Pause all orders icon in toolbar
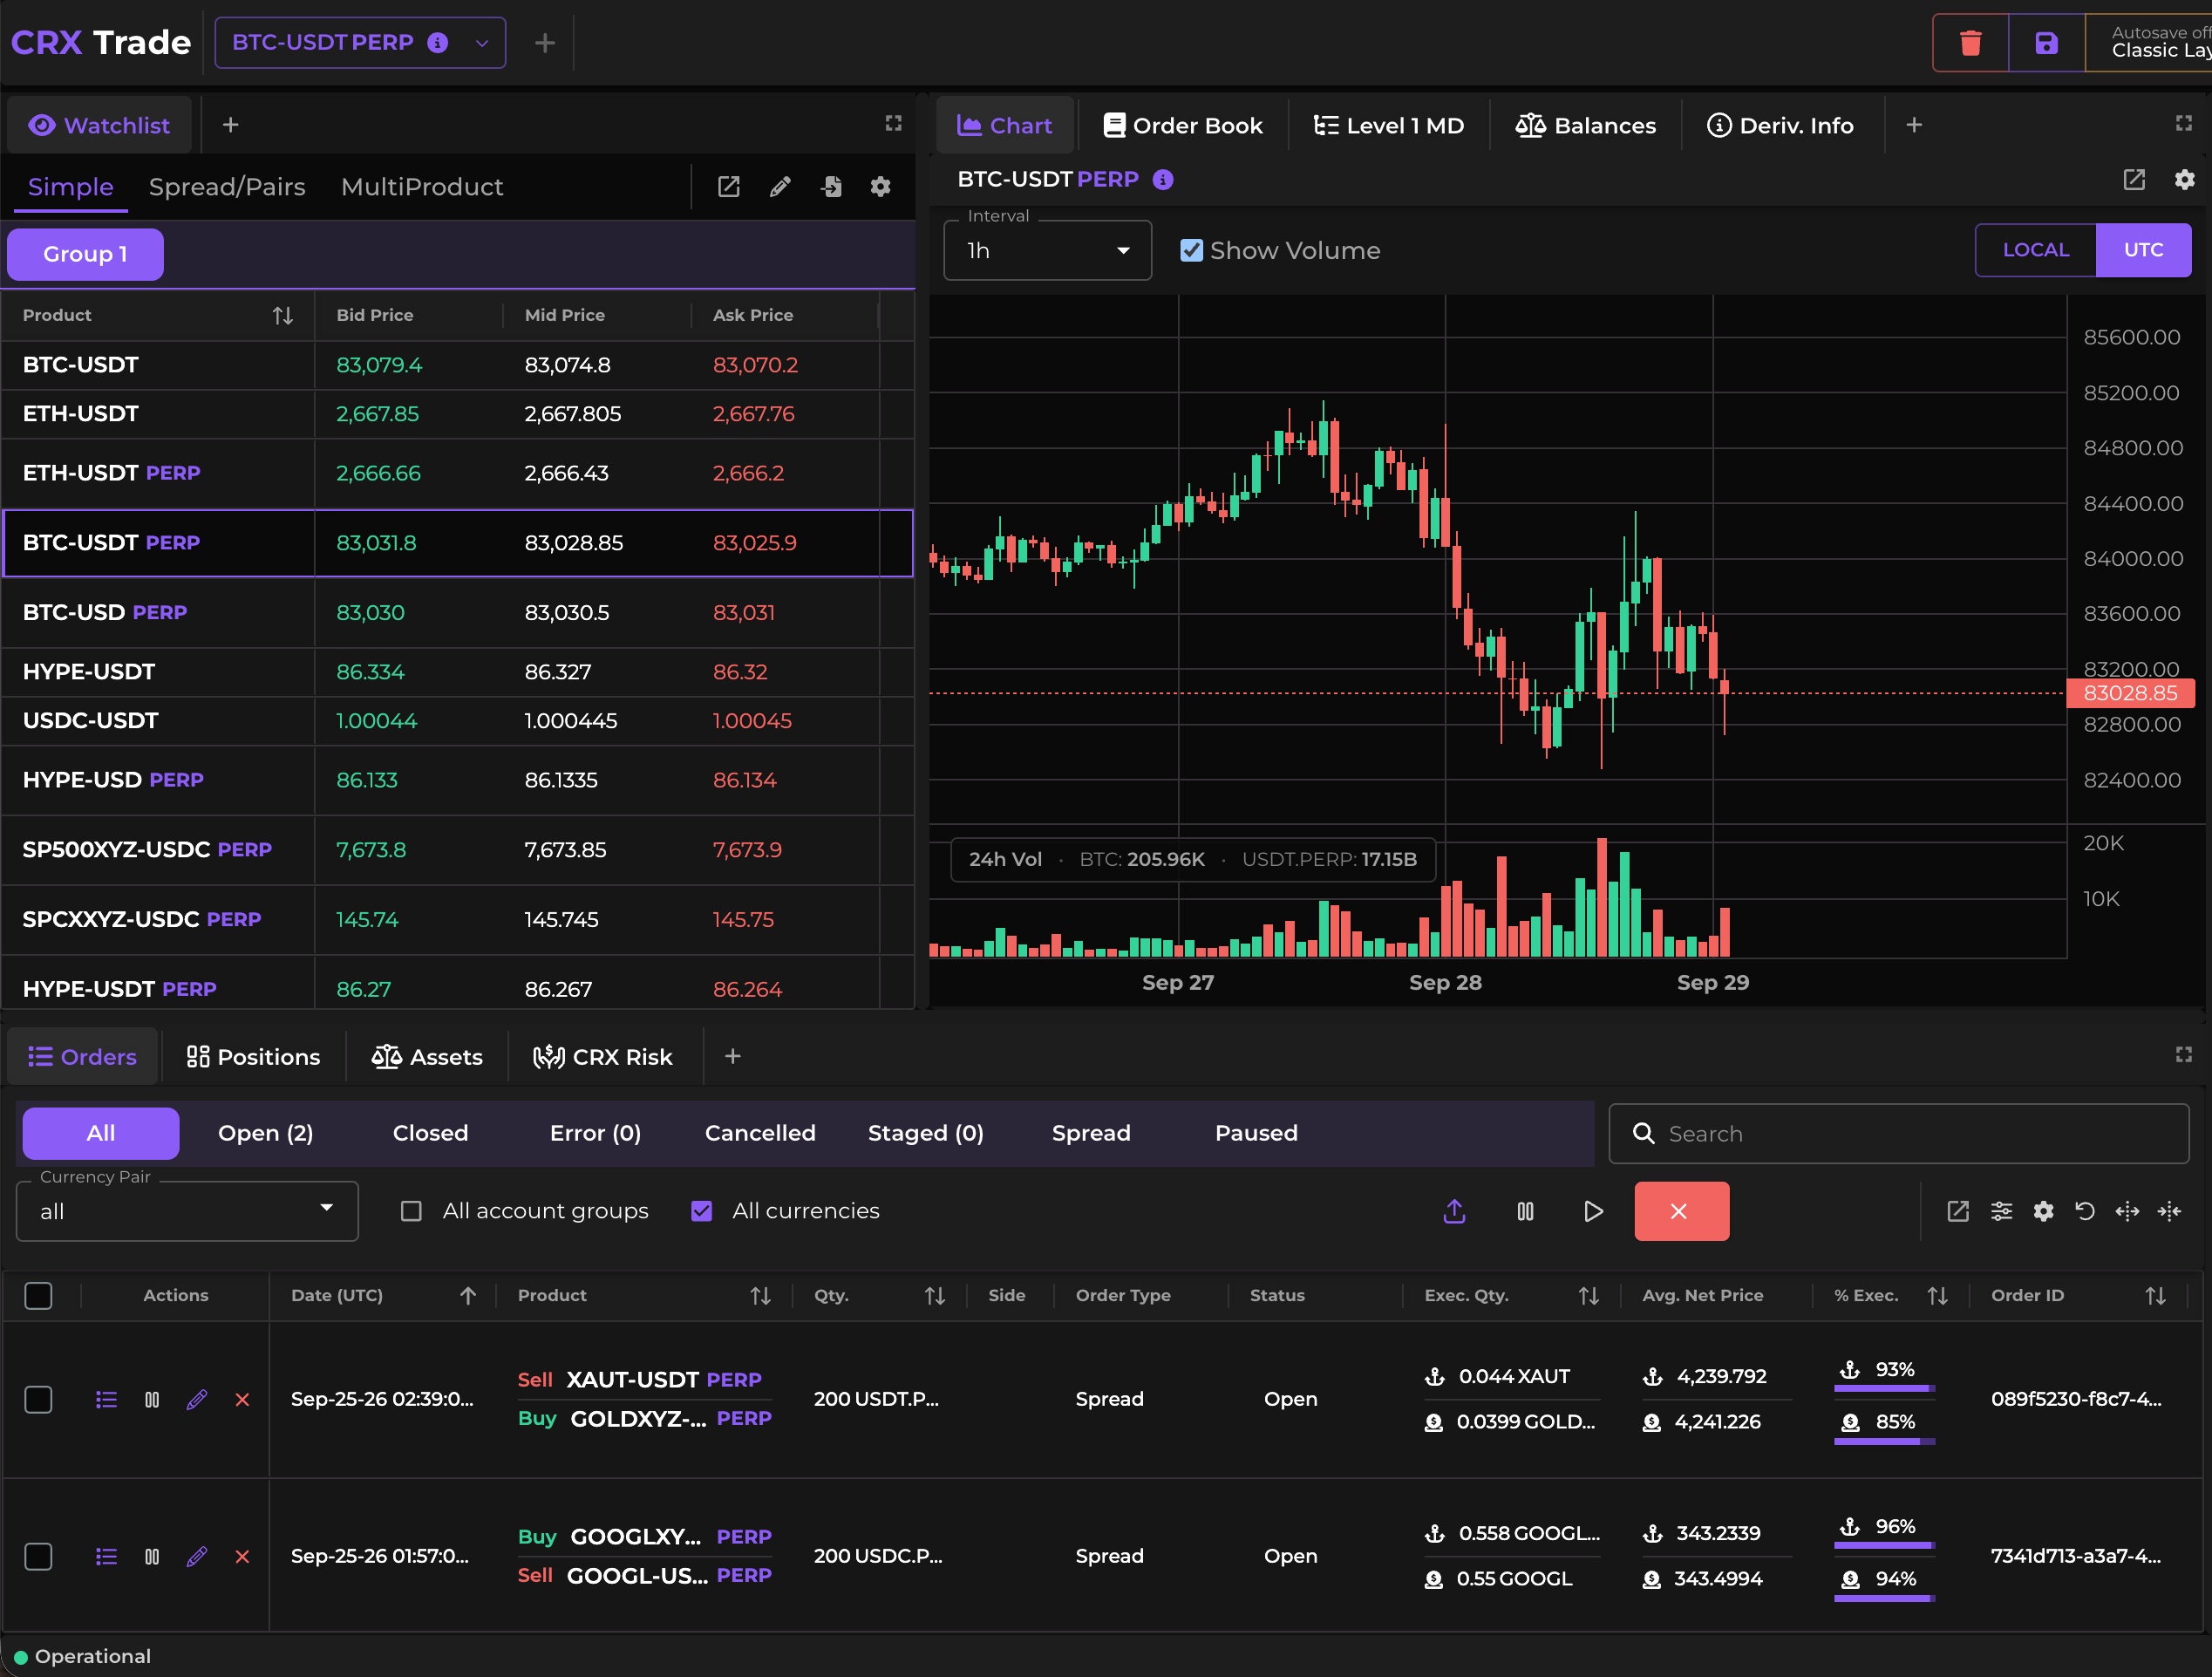The width and height of the screenshot is (2212, 1677). click(1525, 1211)
